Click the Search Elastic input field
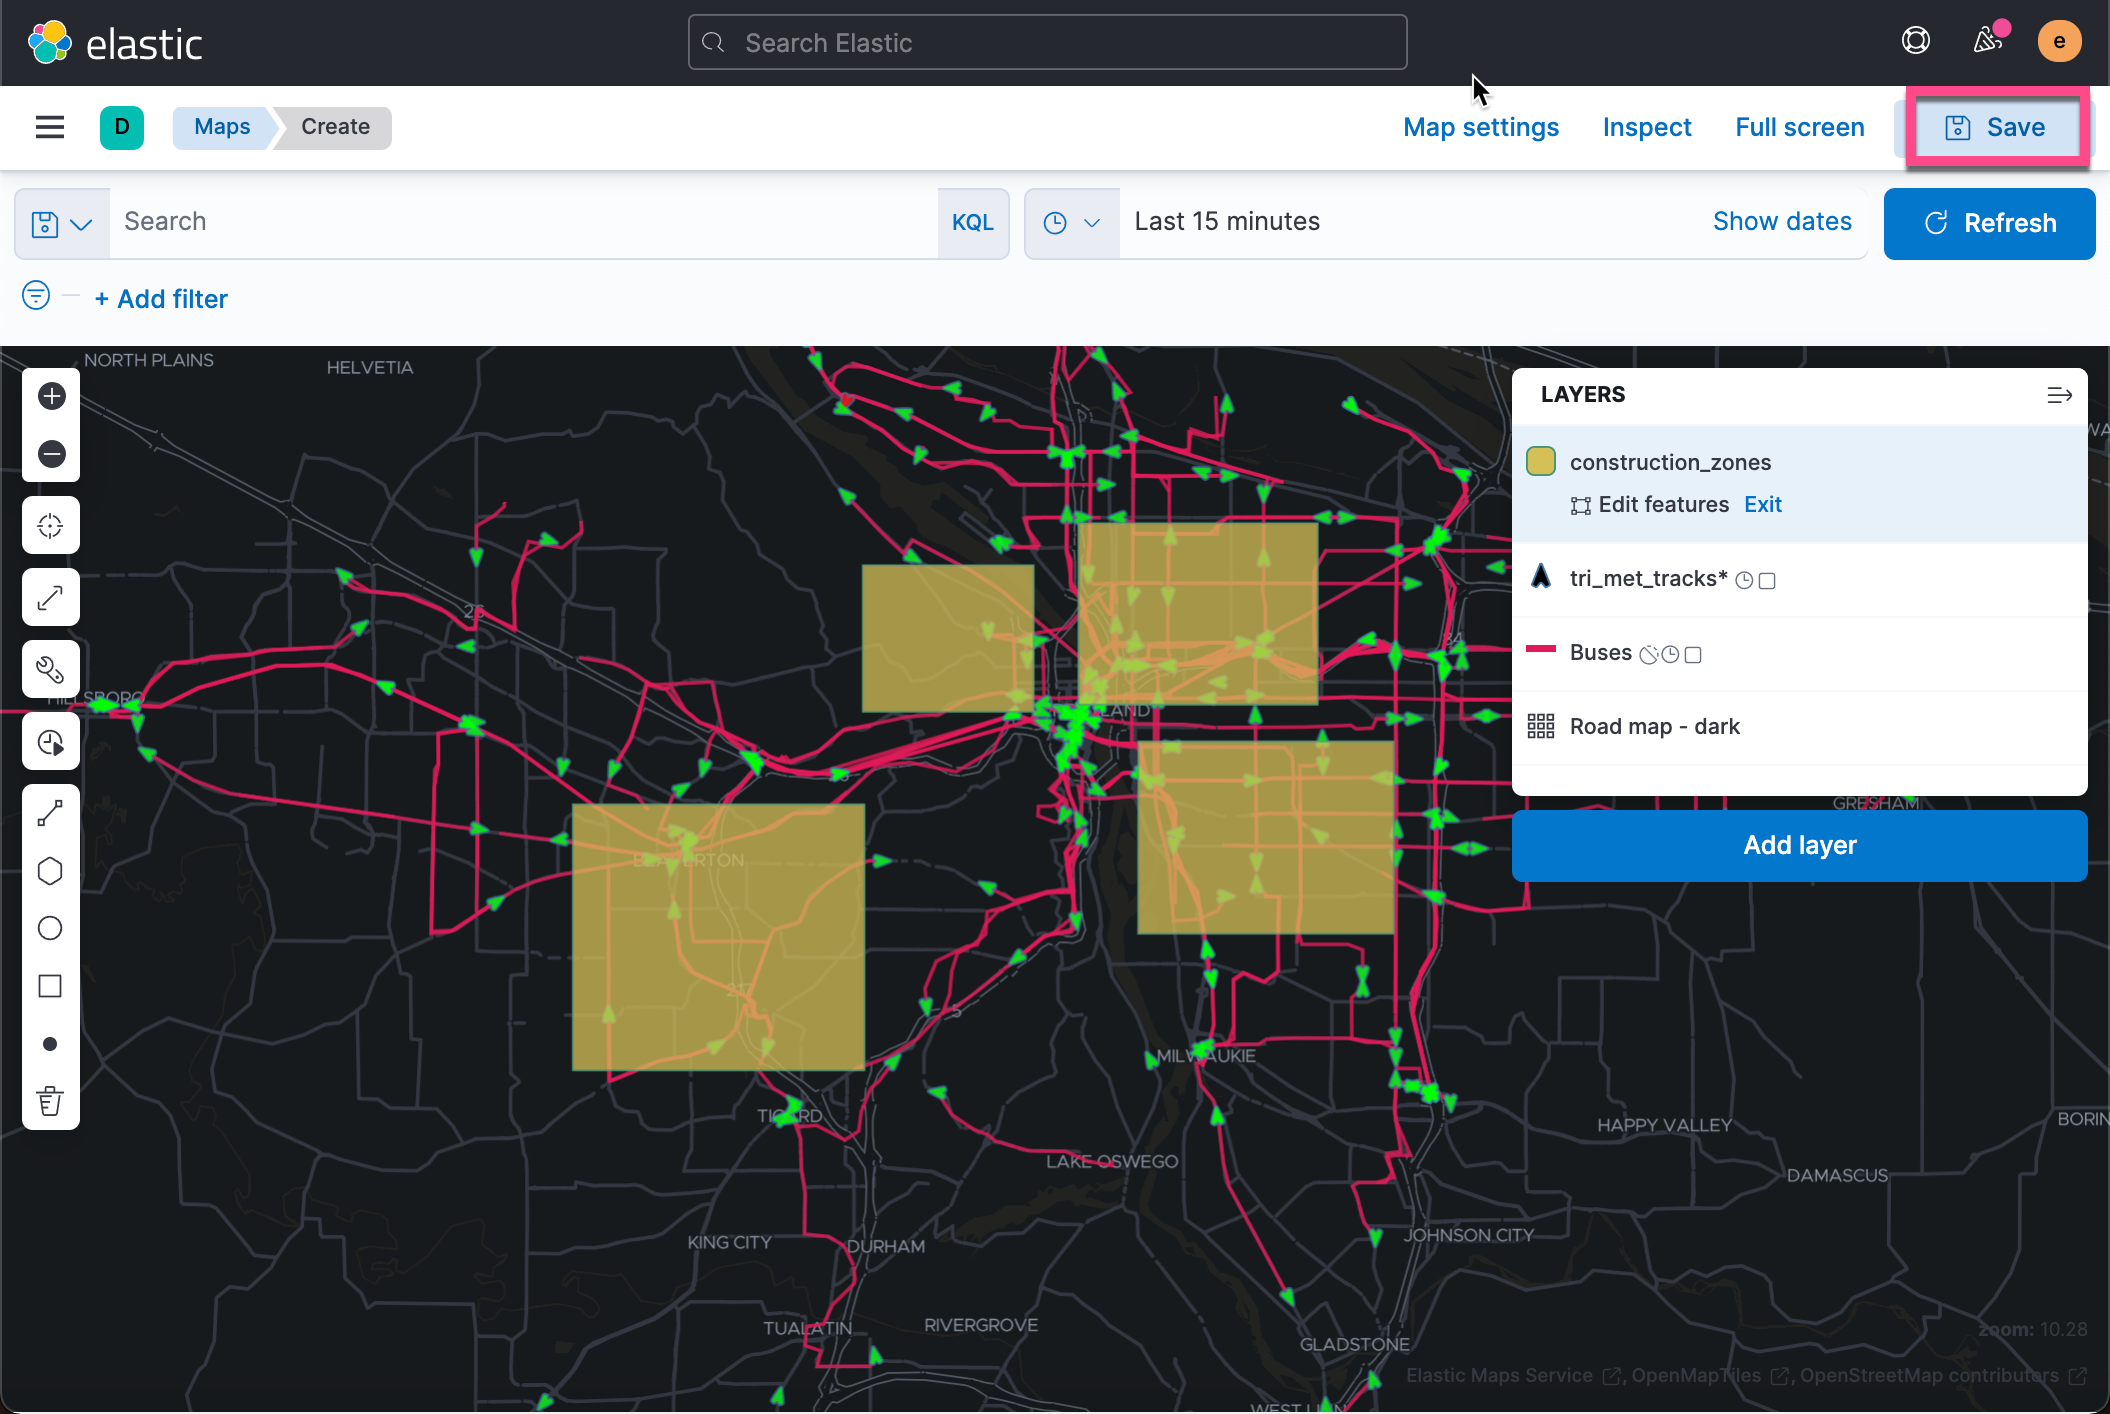The width and height of the screenshot is (2110, 1414). tap(1046, 42)
